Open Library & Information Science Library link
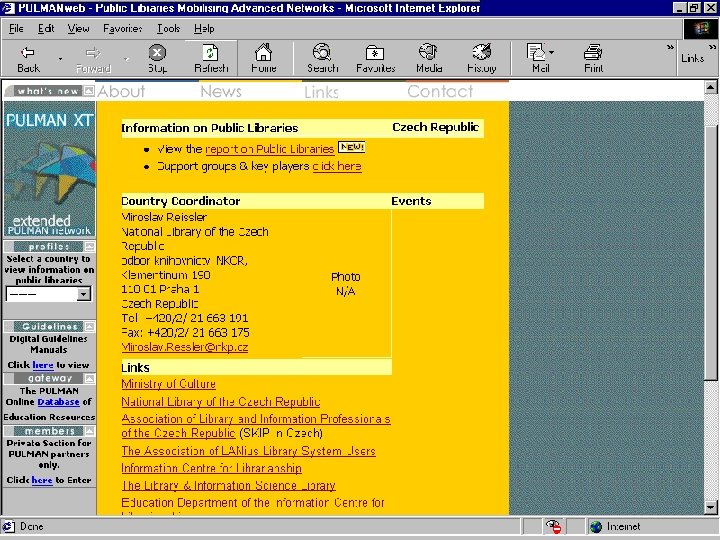This screenshot has height=540, width=720. pyautogui.click(x=228, y=485)
